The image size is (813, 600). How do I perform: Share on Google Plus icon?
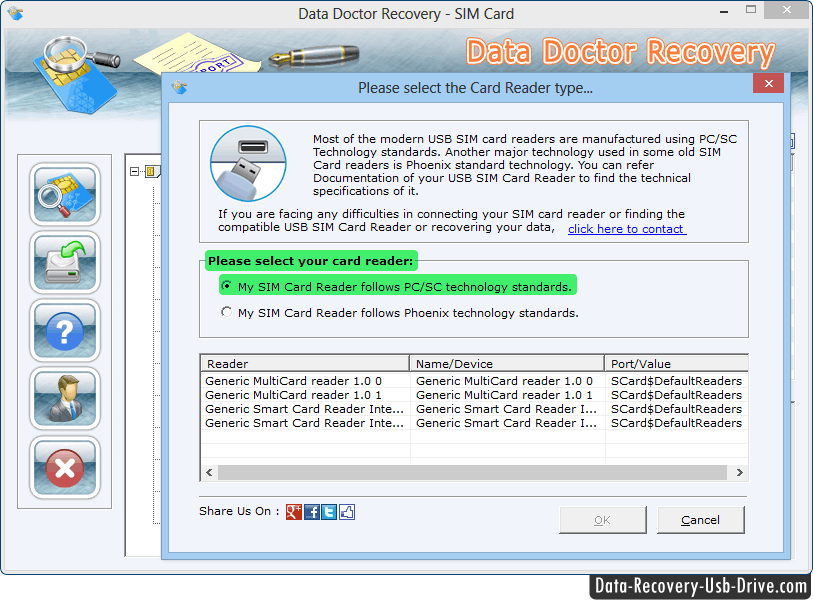click(x=294, y=512)
